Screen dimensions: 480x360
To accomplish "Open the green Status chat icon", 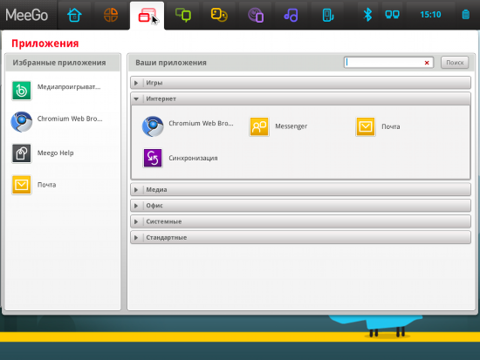I will 183,15.
